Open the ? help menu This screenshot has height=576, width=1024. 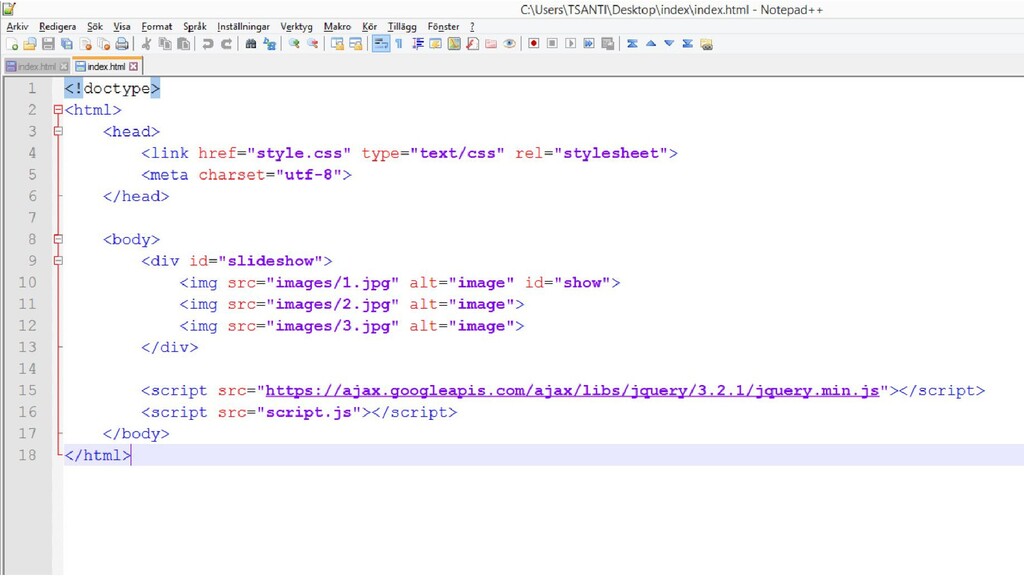tap(472, 27)
